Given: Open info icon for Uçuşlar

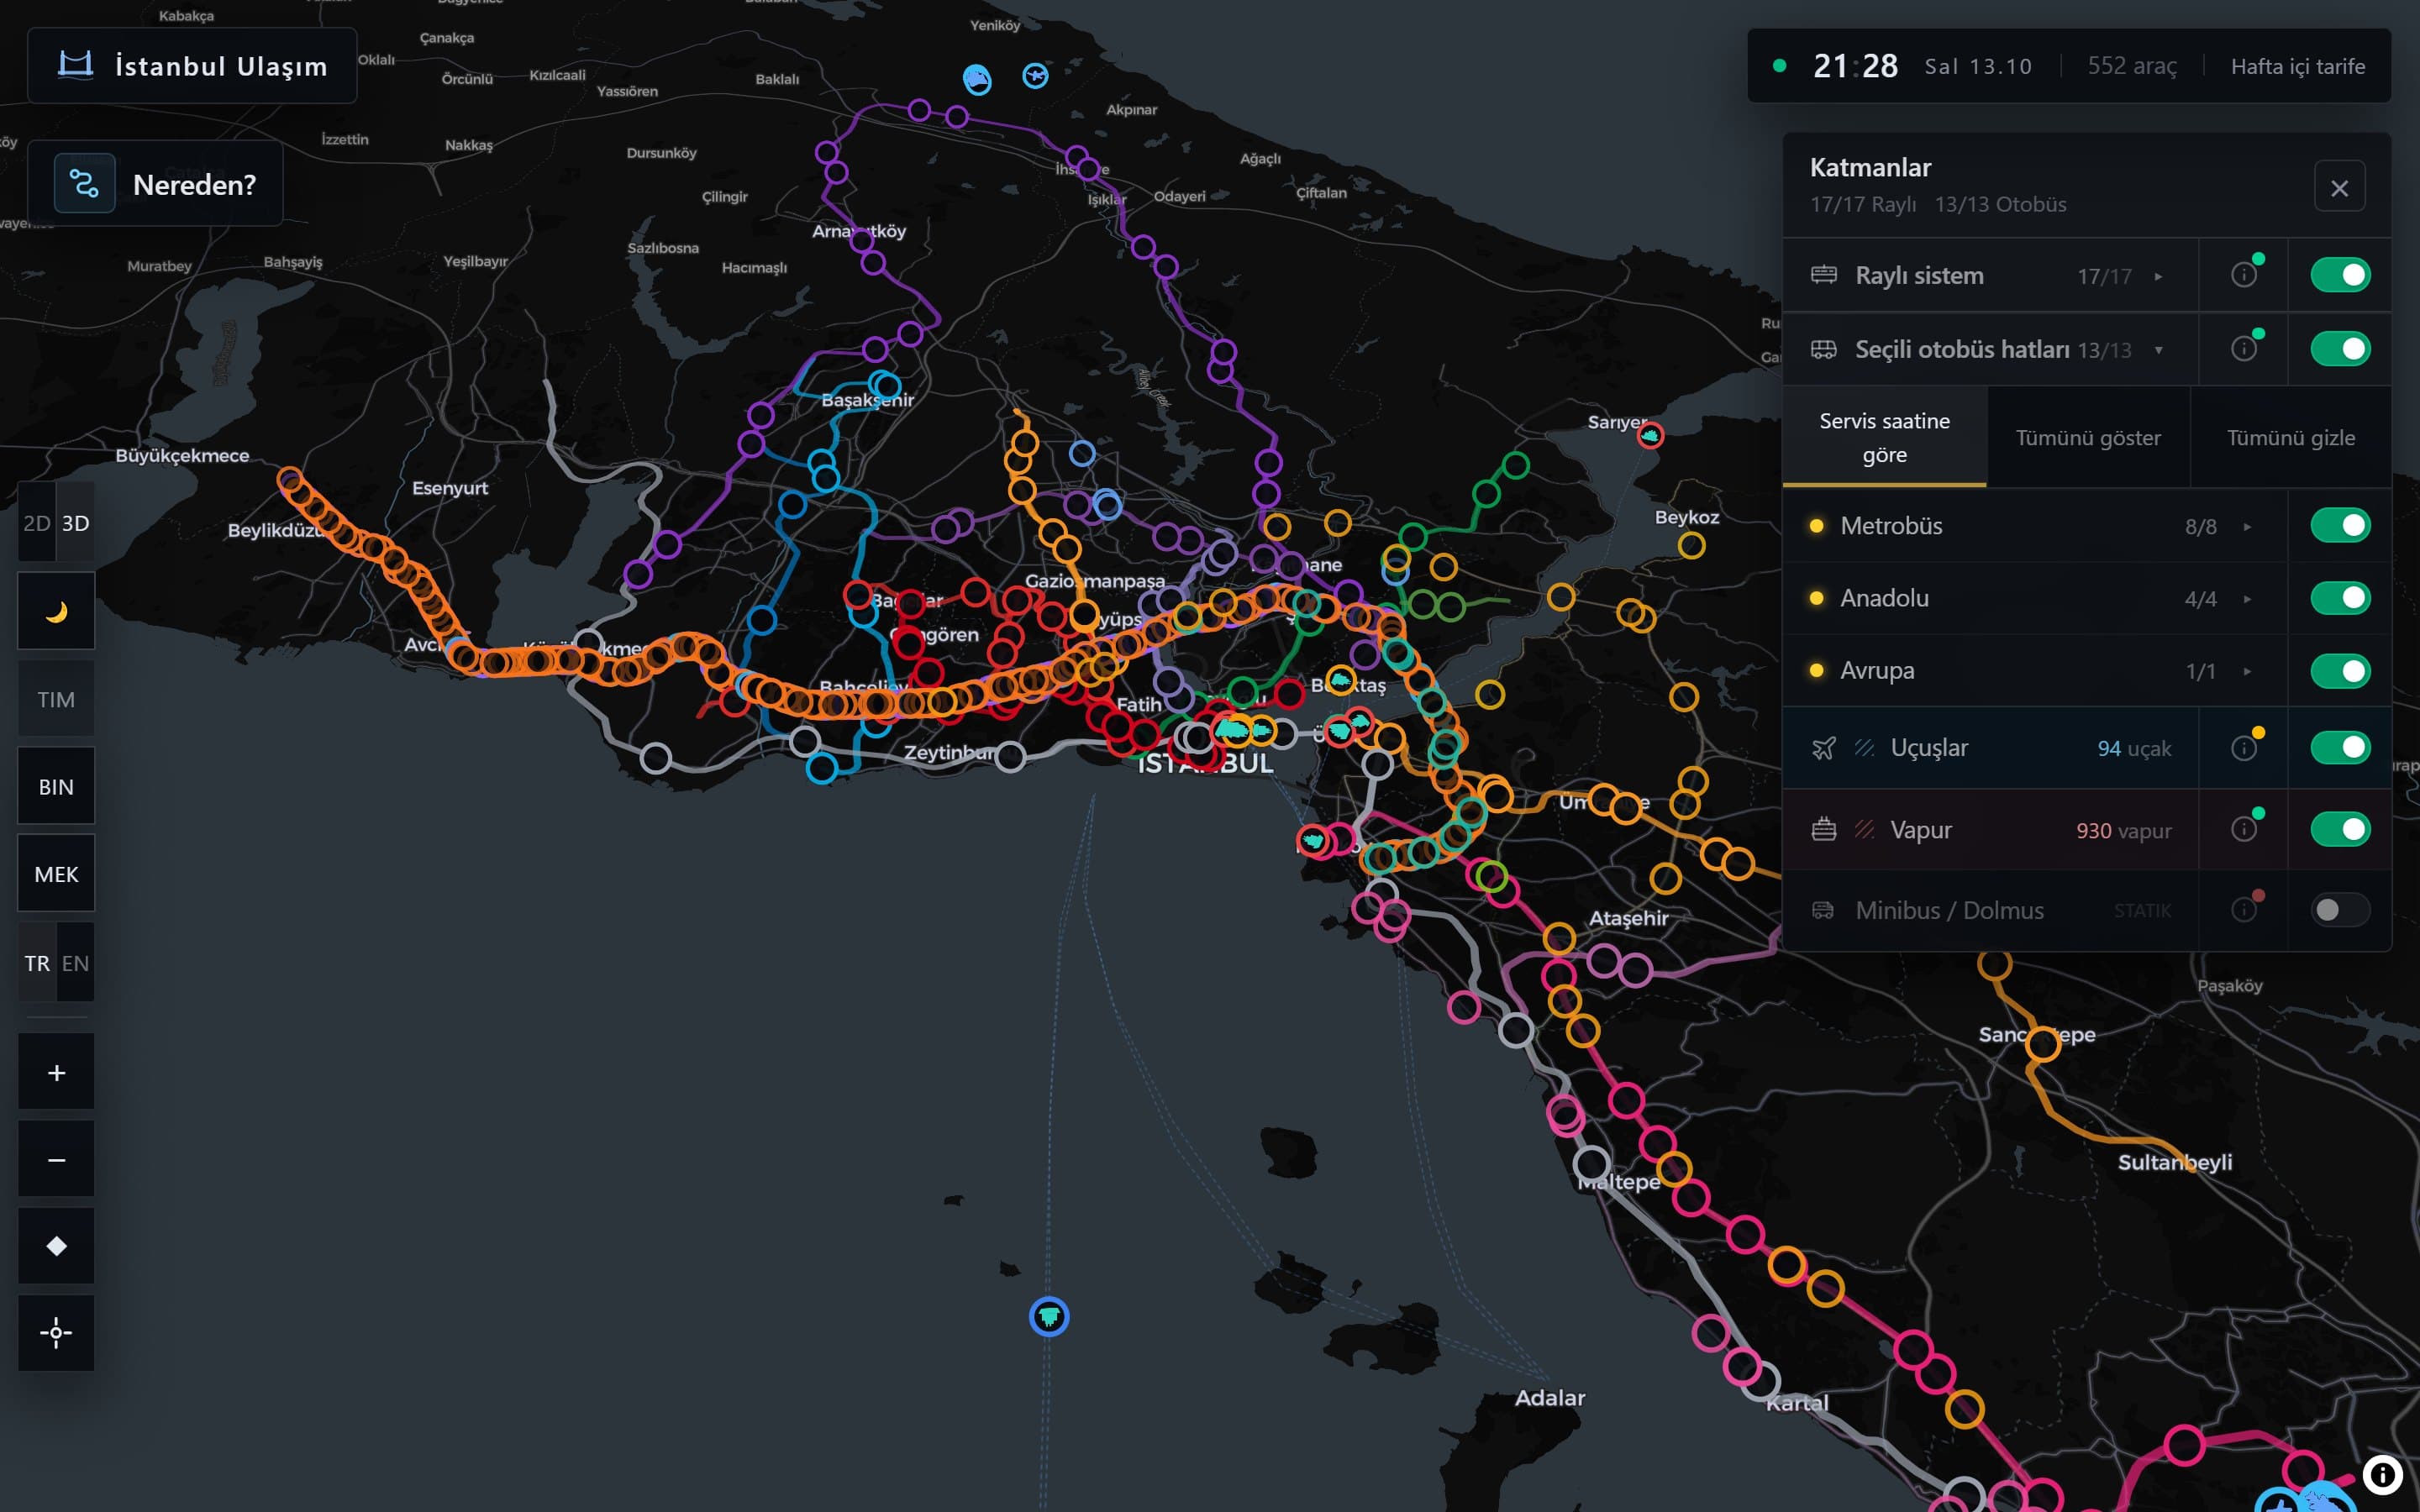Looking at the screenshot, I should click(x=2243, y=748).
